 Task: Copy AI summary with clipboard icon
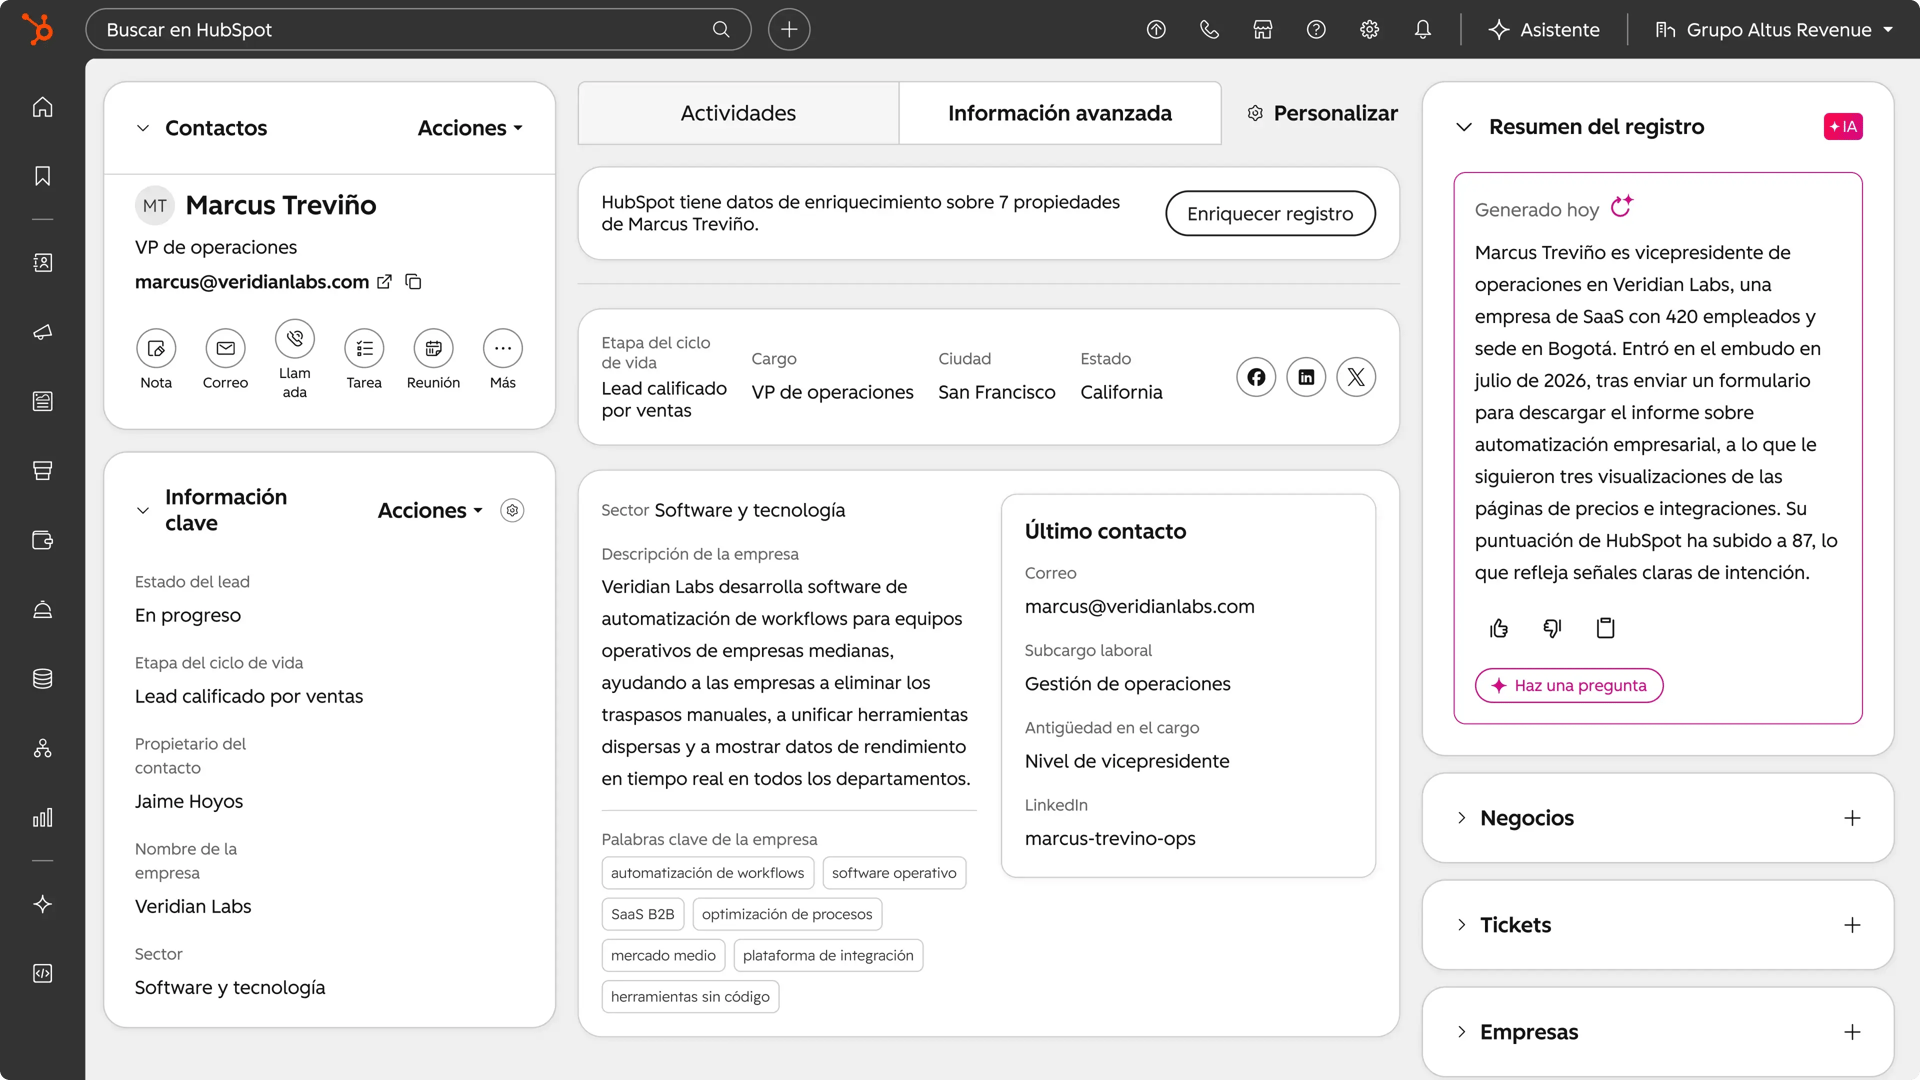point(1605,628)
